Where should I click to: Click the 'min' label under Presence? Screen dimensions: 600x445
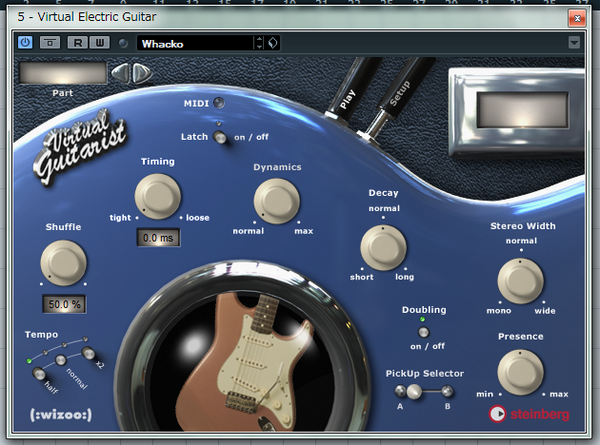(x=484, y=394)
